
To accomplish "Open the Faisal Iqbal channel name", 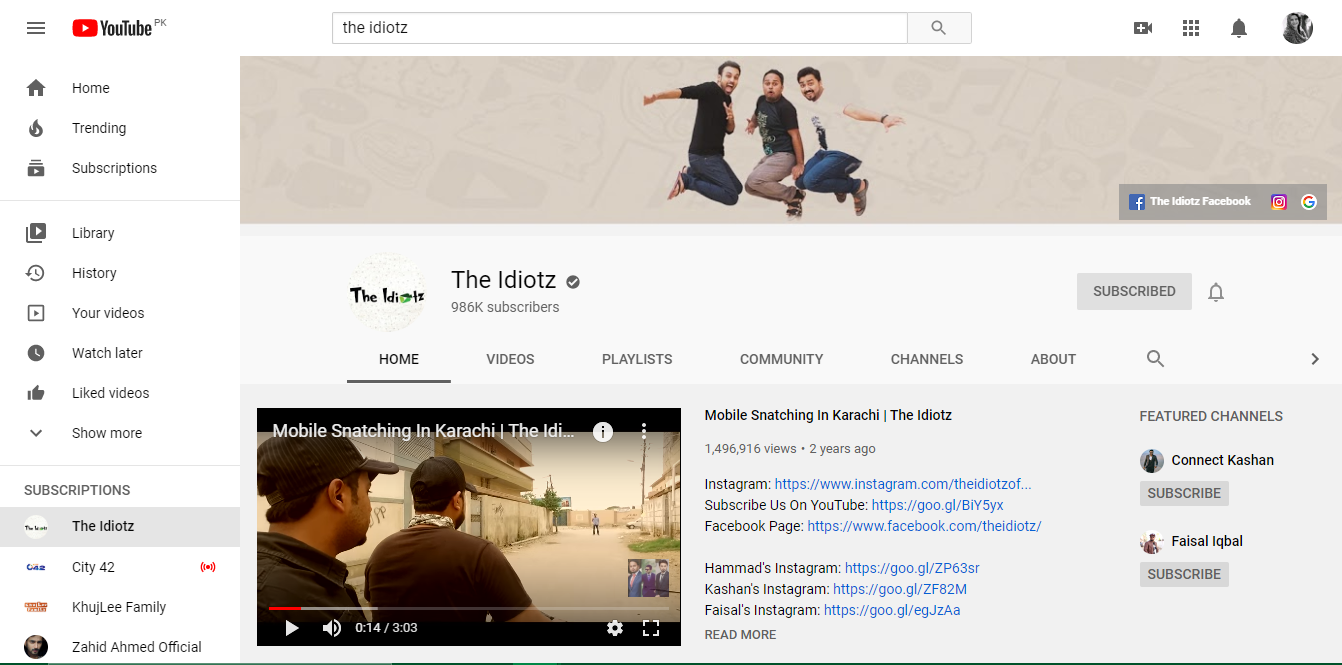I will [1207, 541].
